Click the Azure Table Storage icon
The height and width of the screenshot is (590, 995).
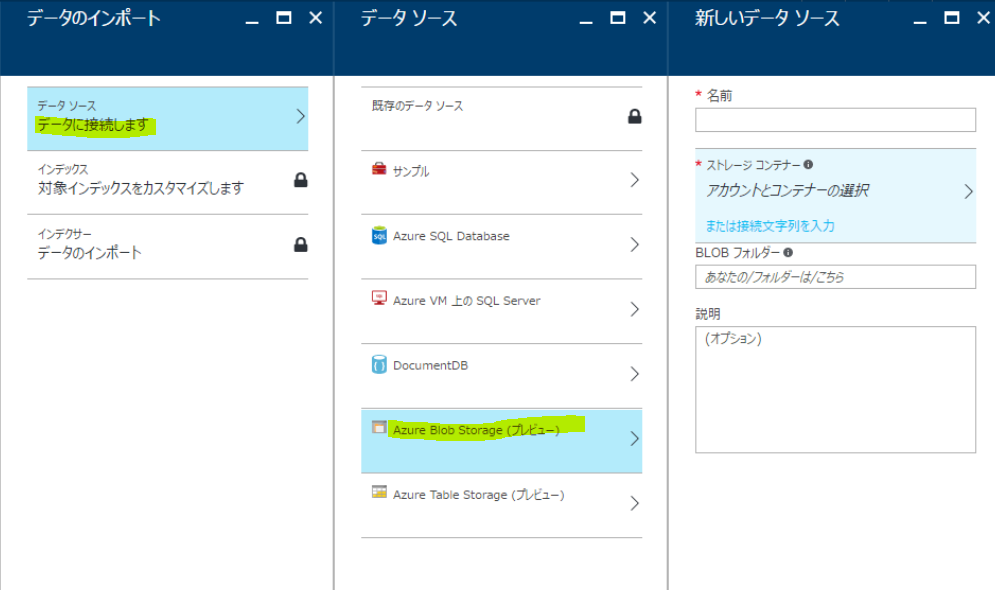pos(379,492)
